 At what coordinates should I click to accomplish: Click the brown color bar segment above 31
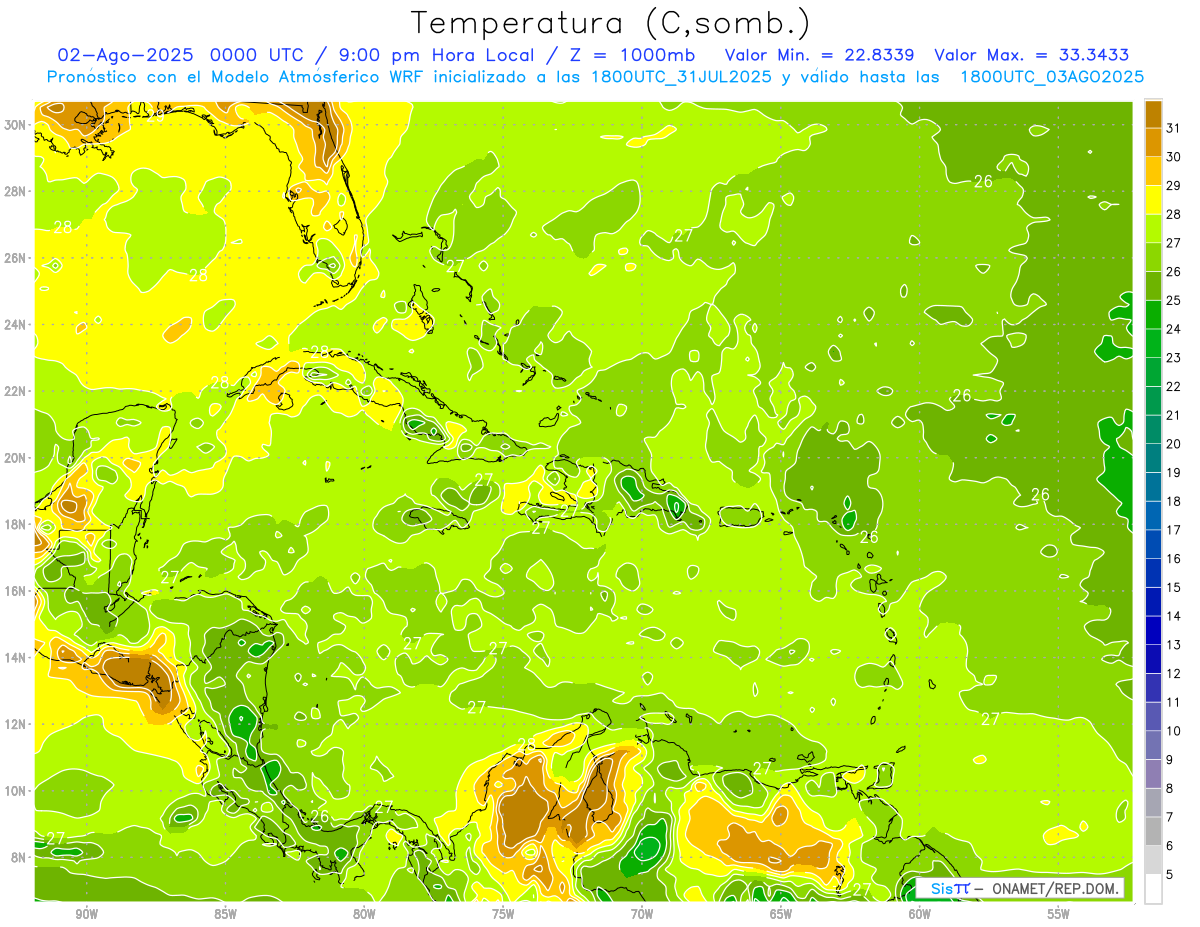(x=1153, y=113)
